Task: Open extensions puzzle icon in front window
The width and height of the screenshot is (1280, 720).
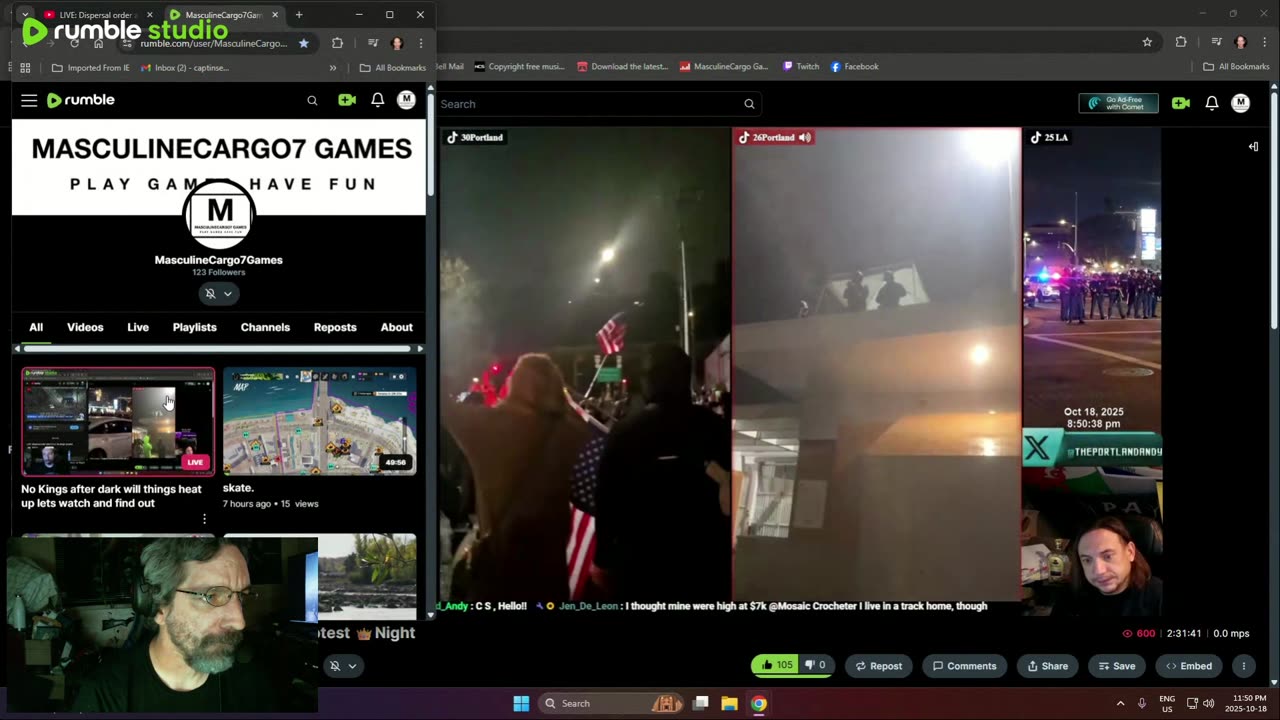Action: click(337, 43)
